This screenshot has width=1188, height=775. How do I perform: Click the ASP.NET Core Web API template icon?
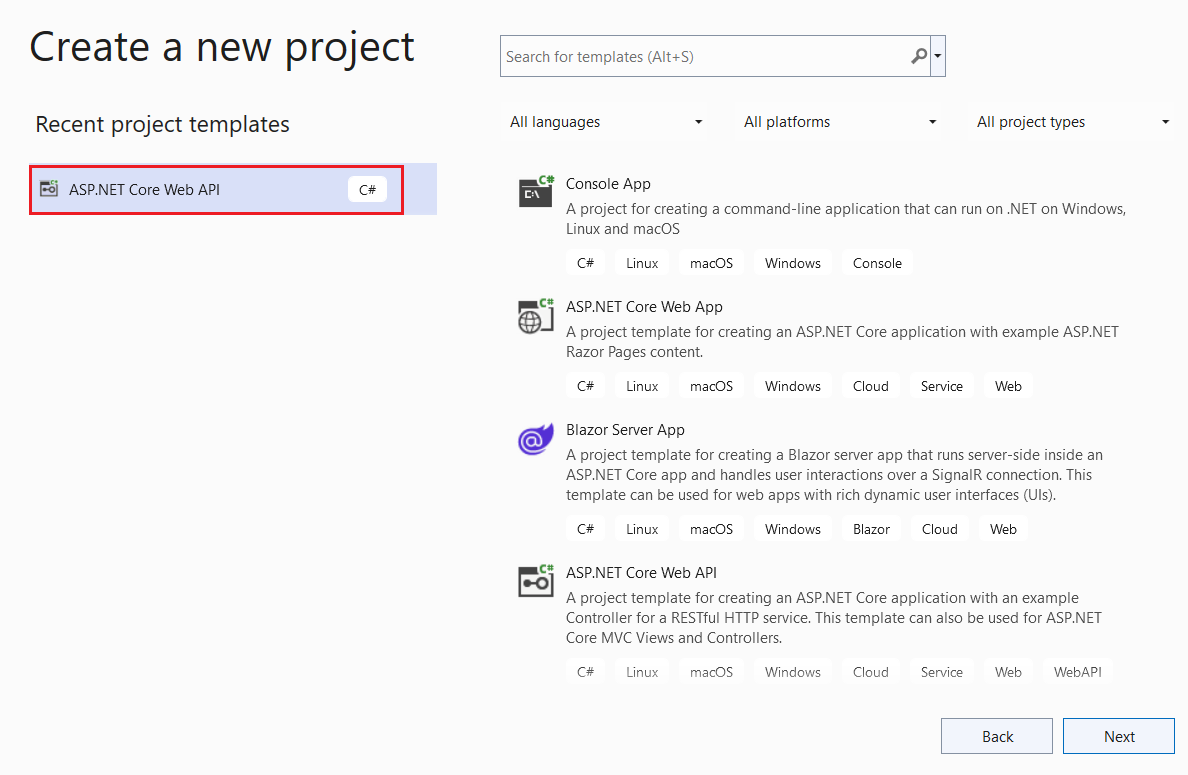535,581
